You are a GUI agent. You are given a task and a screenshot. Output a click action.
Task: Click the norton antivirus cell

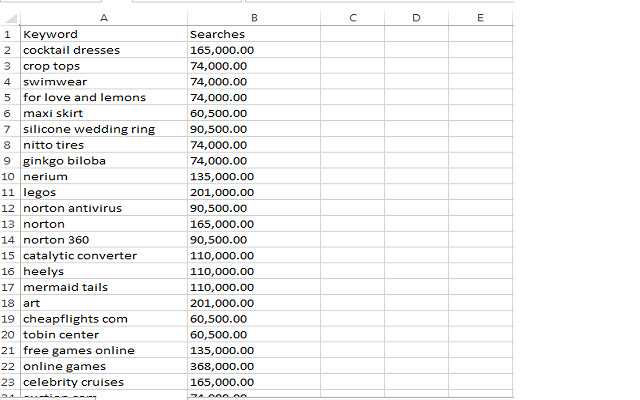[104, 208]
